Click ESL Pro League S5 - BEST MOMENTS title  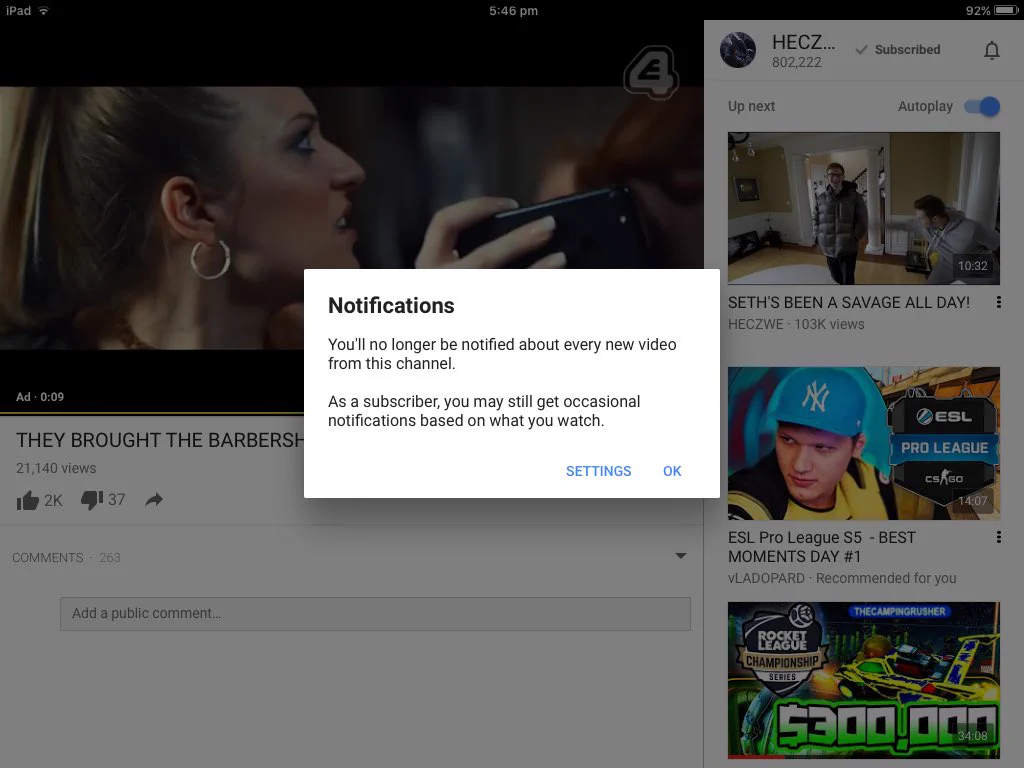(x=822, y=547)
